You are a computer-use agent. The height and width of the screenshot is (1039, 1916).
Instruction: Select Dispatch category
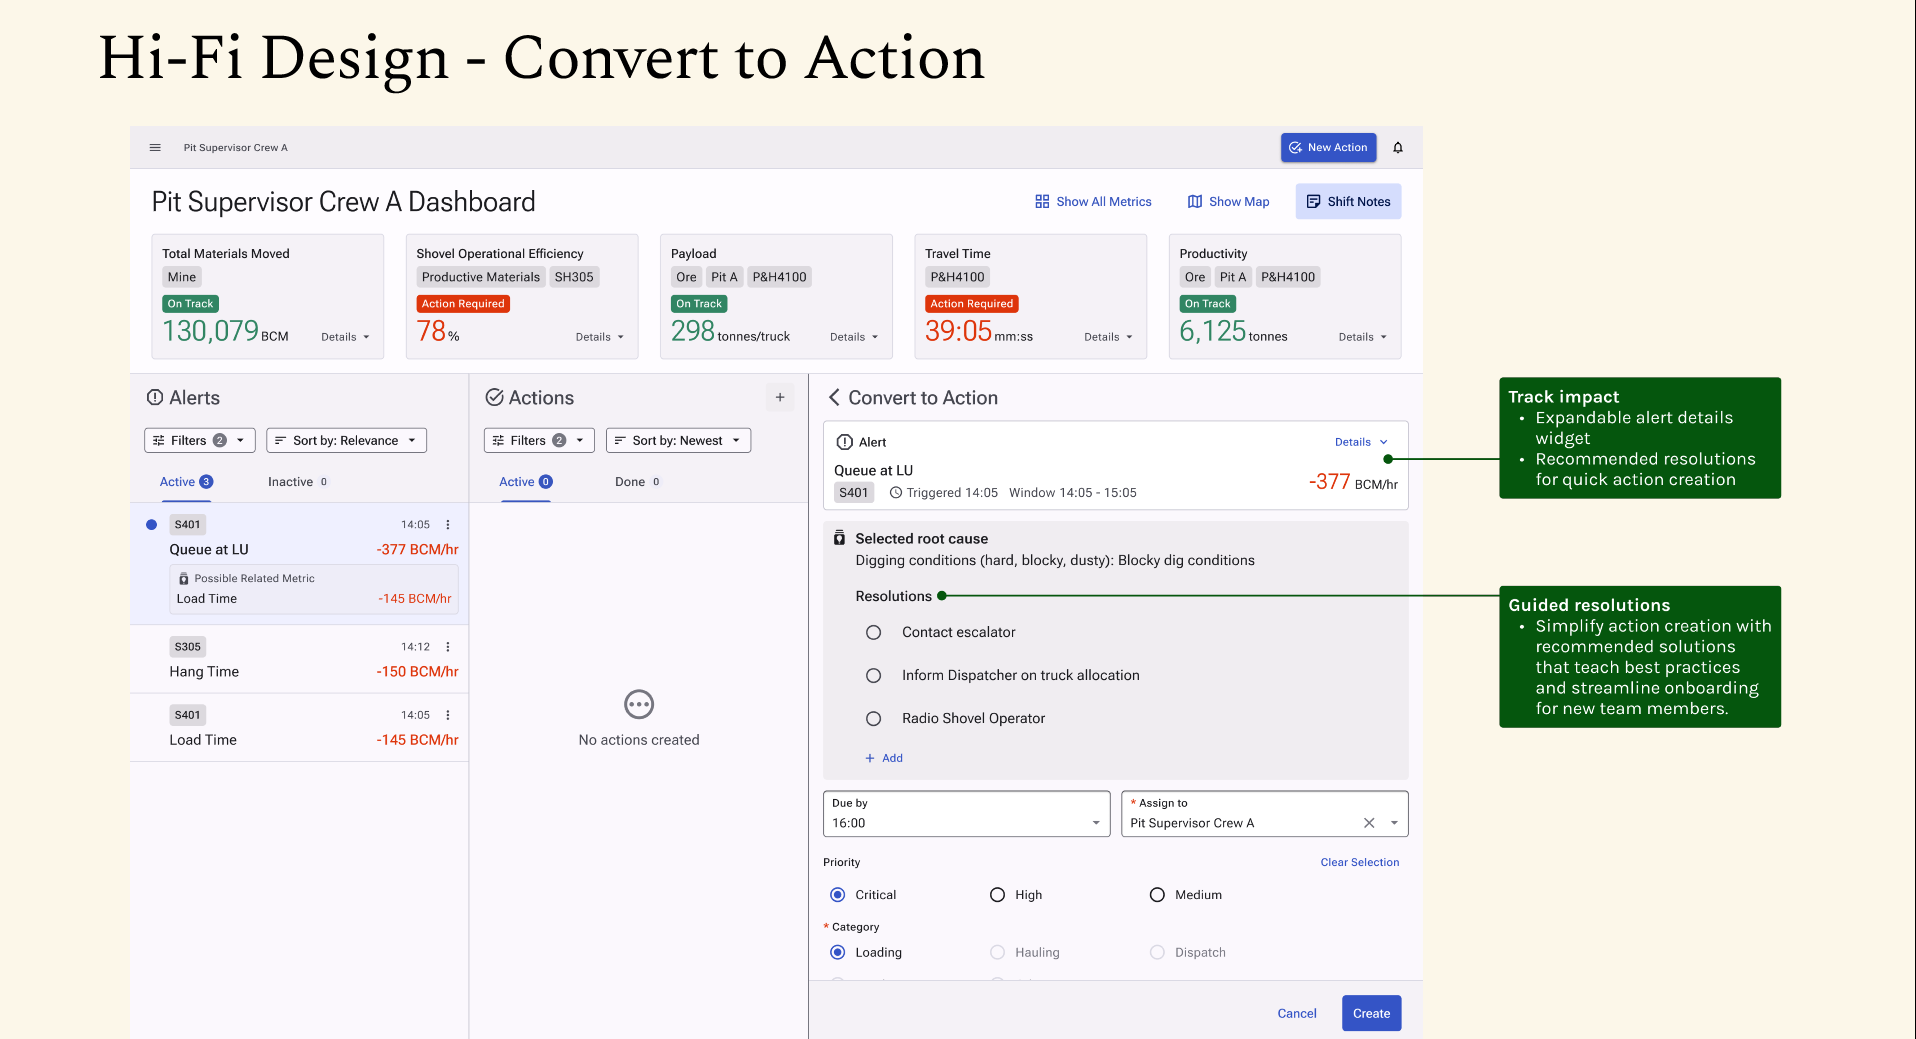1157,952
